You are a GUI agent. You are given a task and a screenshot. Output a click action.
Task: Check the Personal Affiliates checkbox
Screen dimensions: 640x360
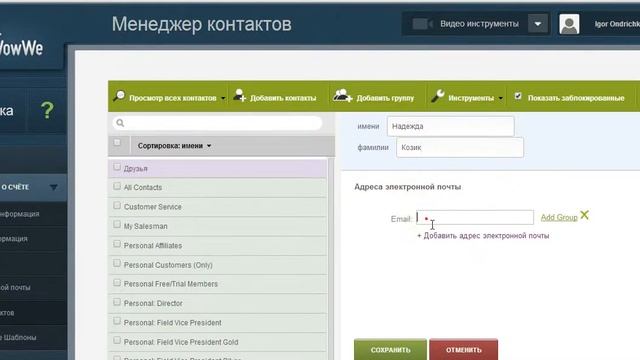(x=117, y=244)
